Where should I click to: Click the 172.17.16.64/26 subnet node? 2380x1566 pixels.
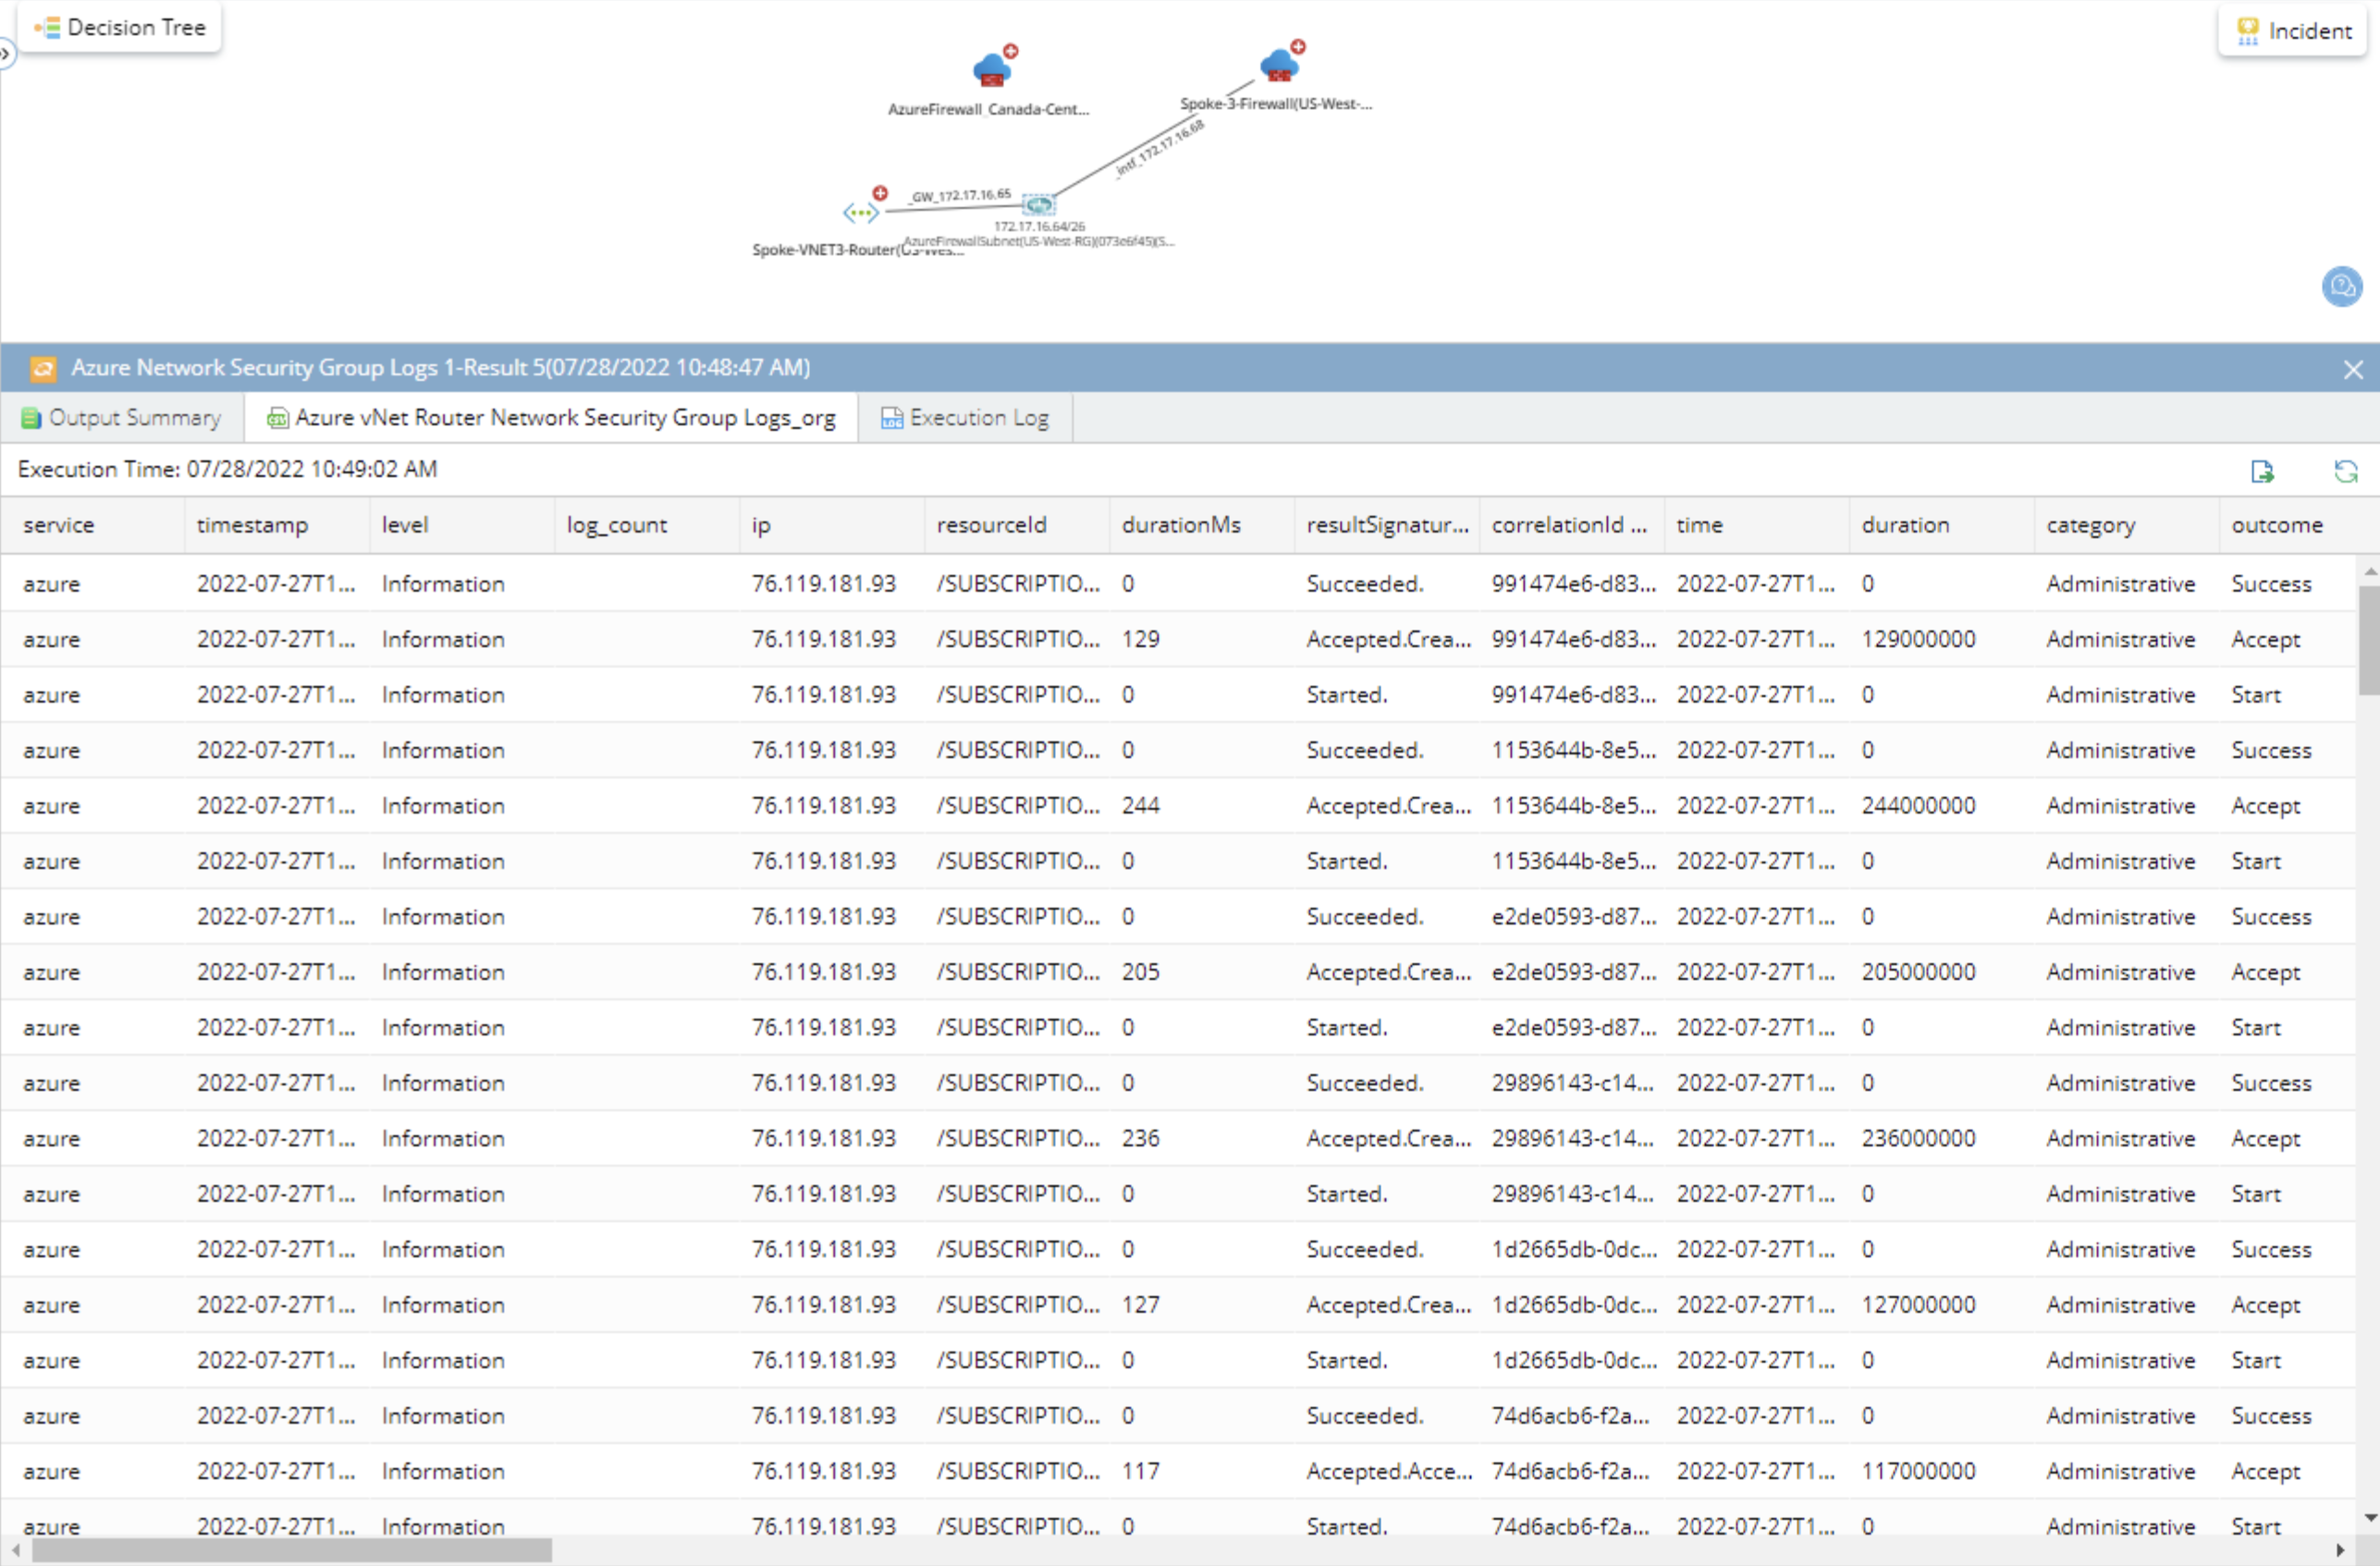(1039, 205)
